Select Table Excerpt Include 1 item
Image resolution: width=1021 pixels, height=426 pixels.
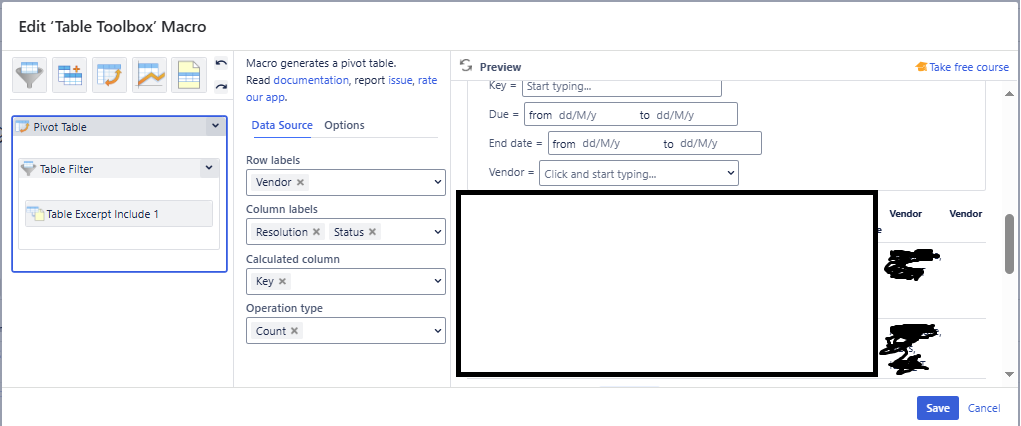tap(119, 214)
